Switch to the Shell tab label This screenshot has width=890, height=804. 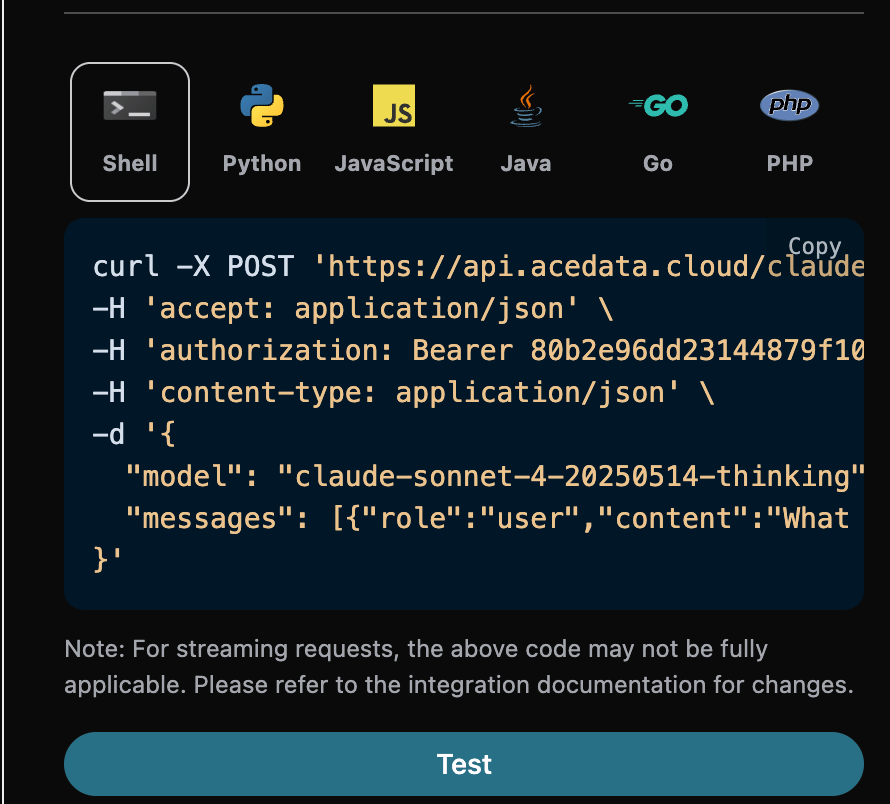point(130,164)
